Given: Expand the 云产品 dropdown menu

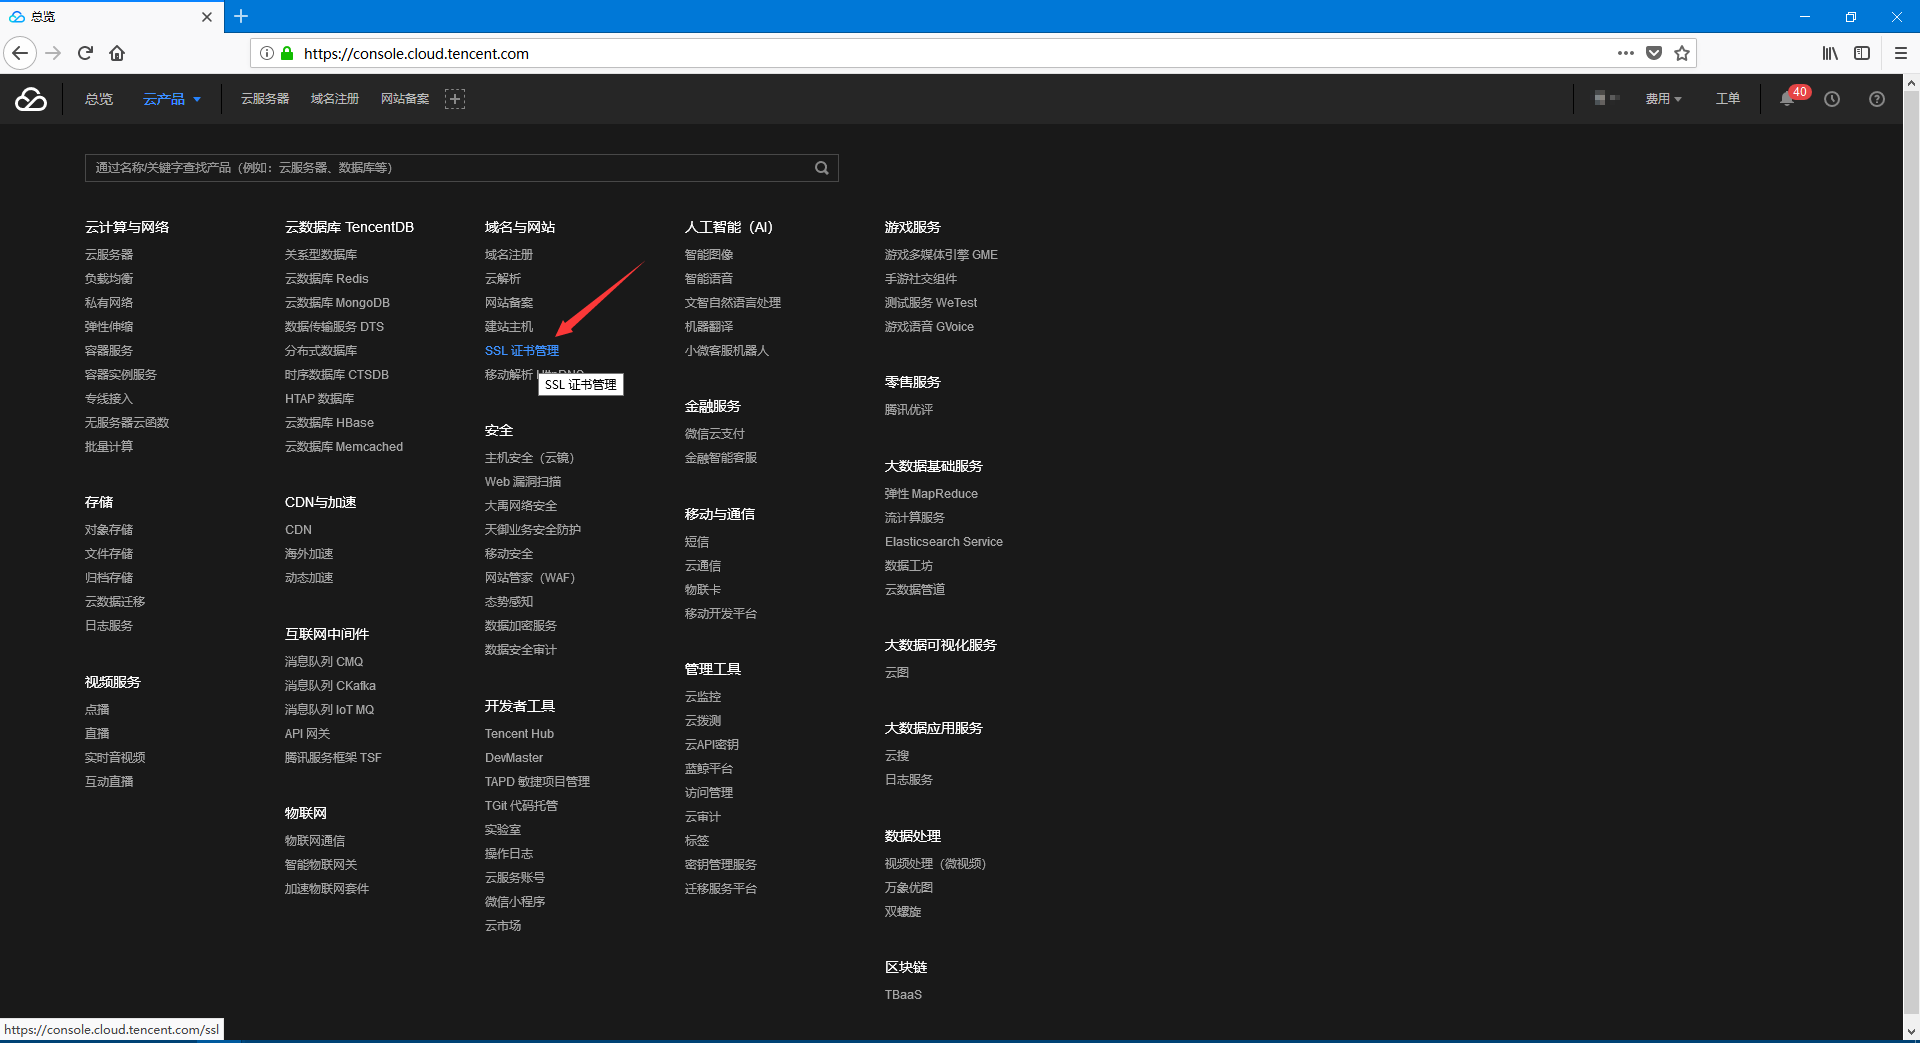Looking at the screenshot, I should click(171, 99).
